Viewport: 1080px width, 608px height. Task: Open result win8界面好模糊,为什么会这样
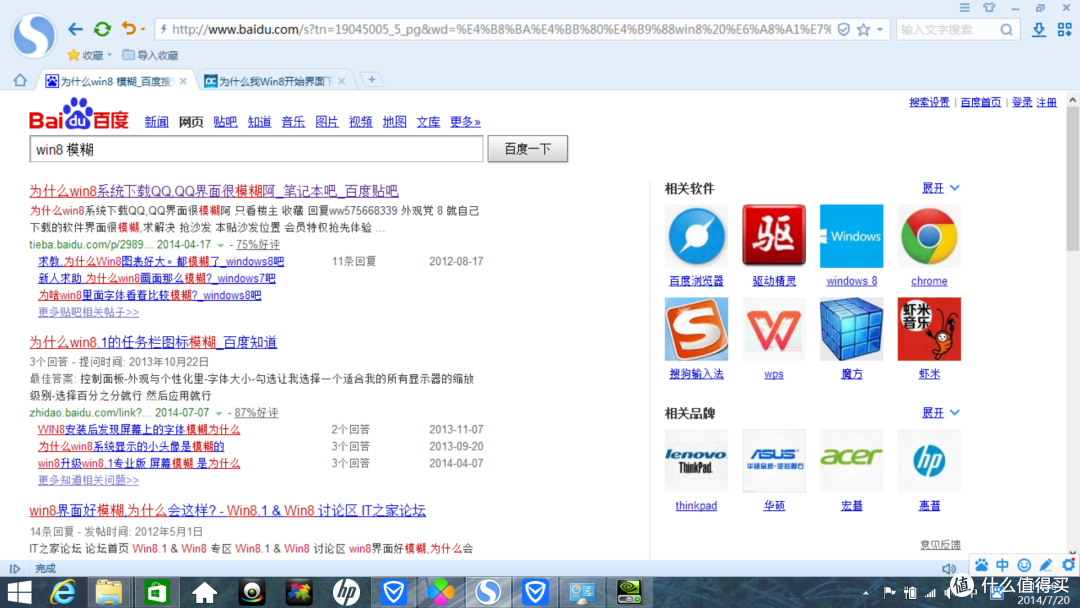point(227,510)
